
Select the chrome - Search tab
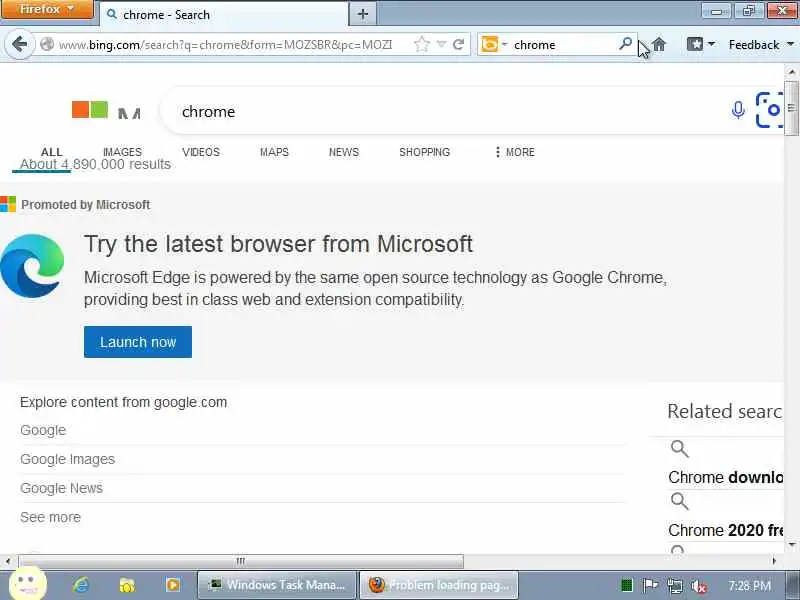(223, 14)
